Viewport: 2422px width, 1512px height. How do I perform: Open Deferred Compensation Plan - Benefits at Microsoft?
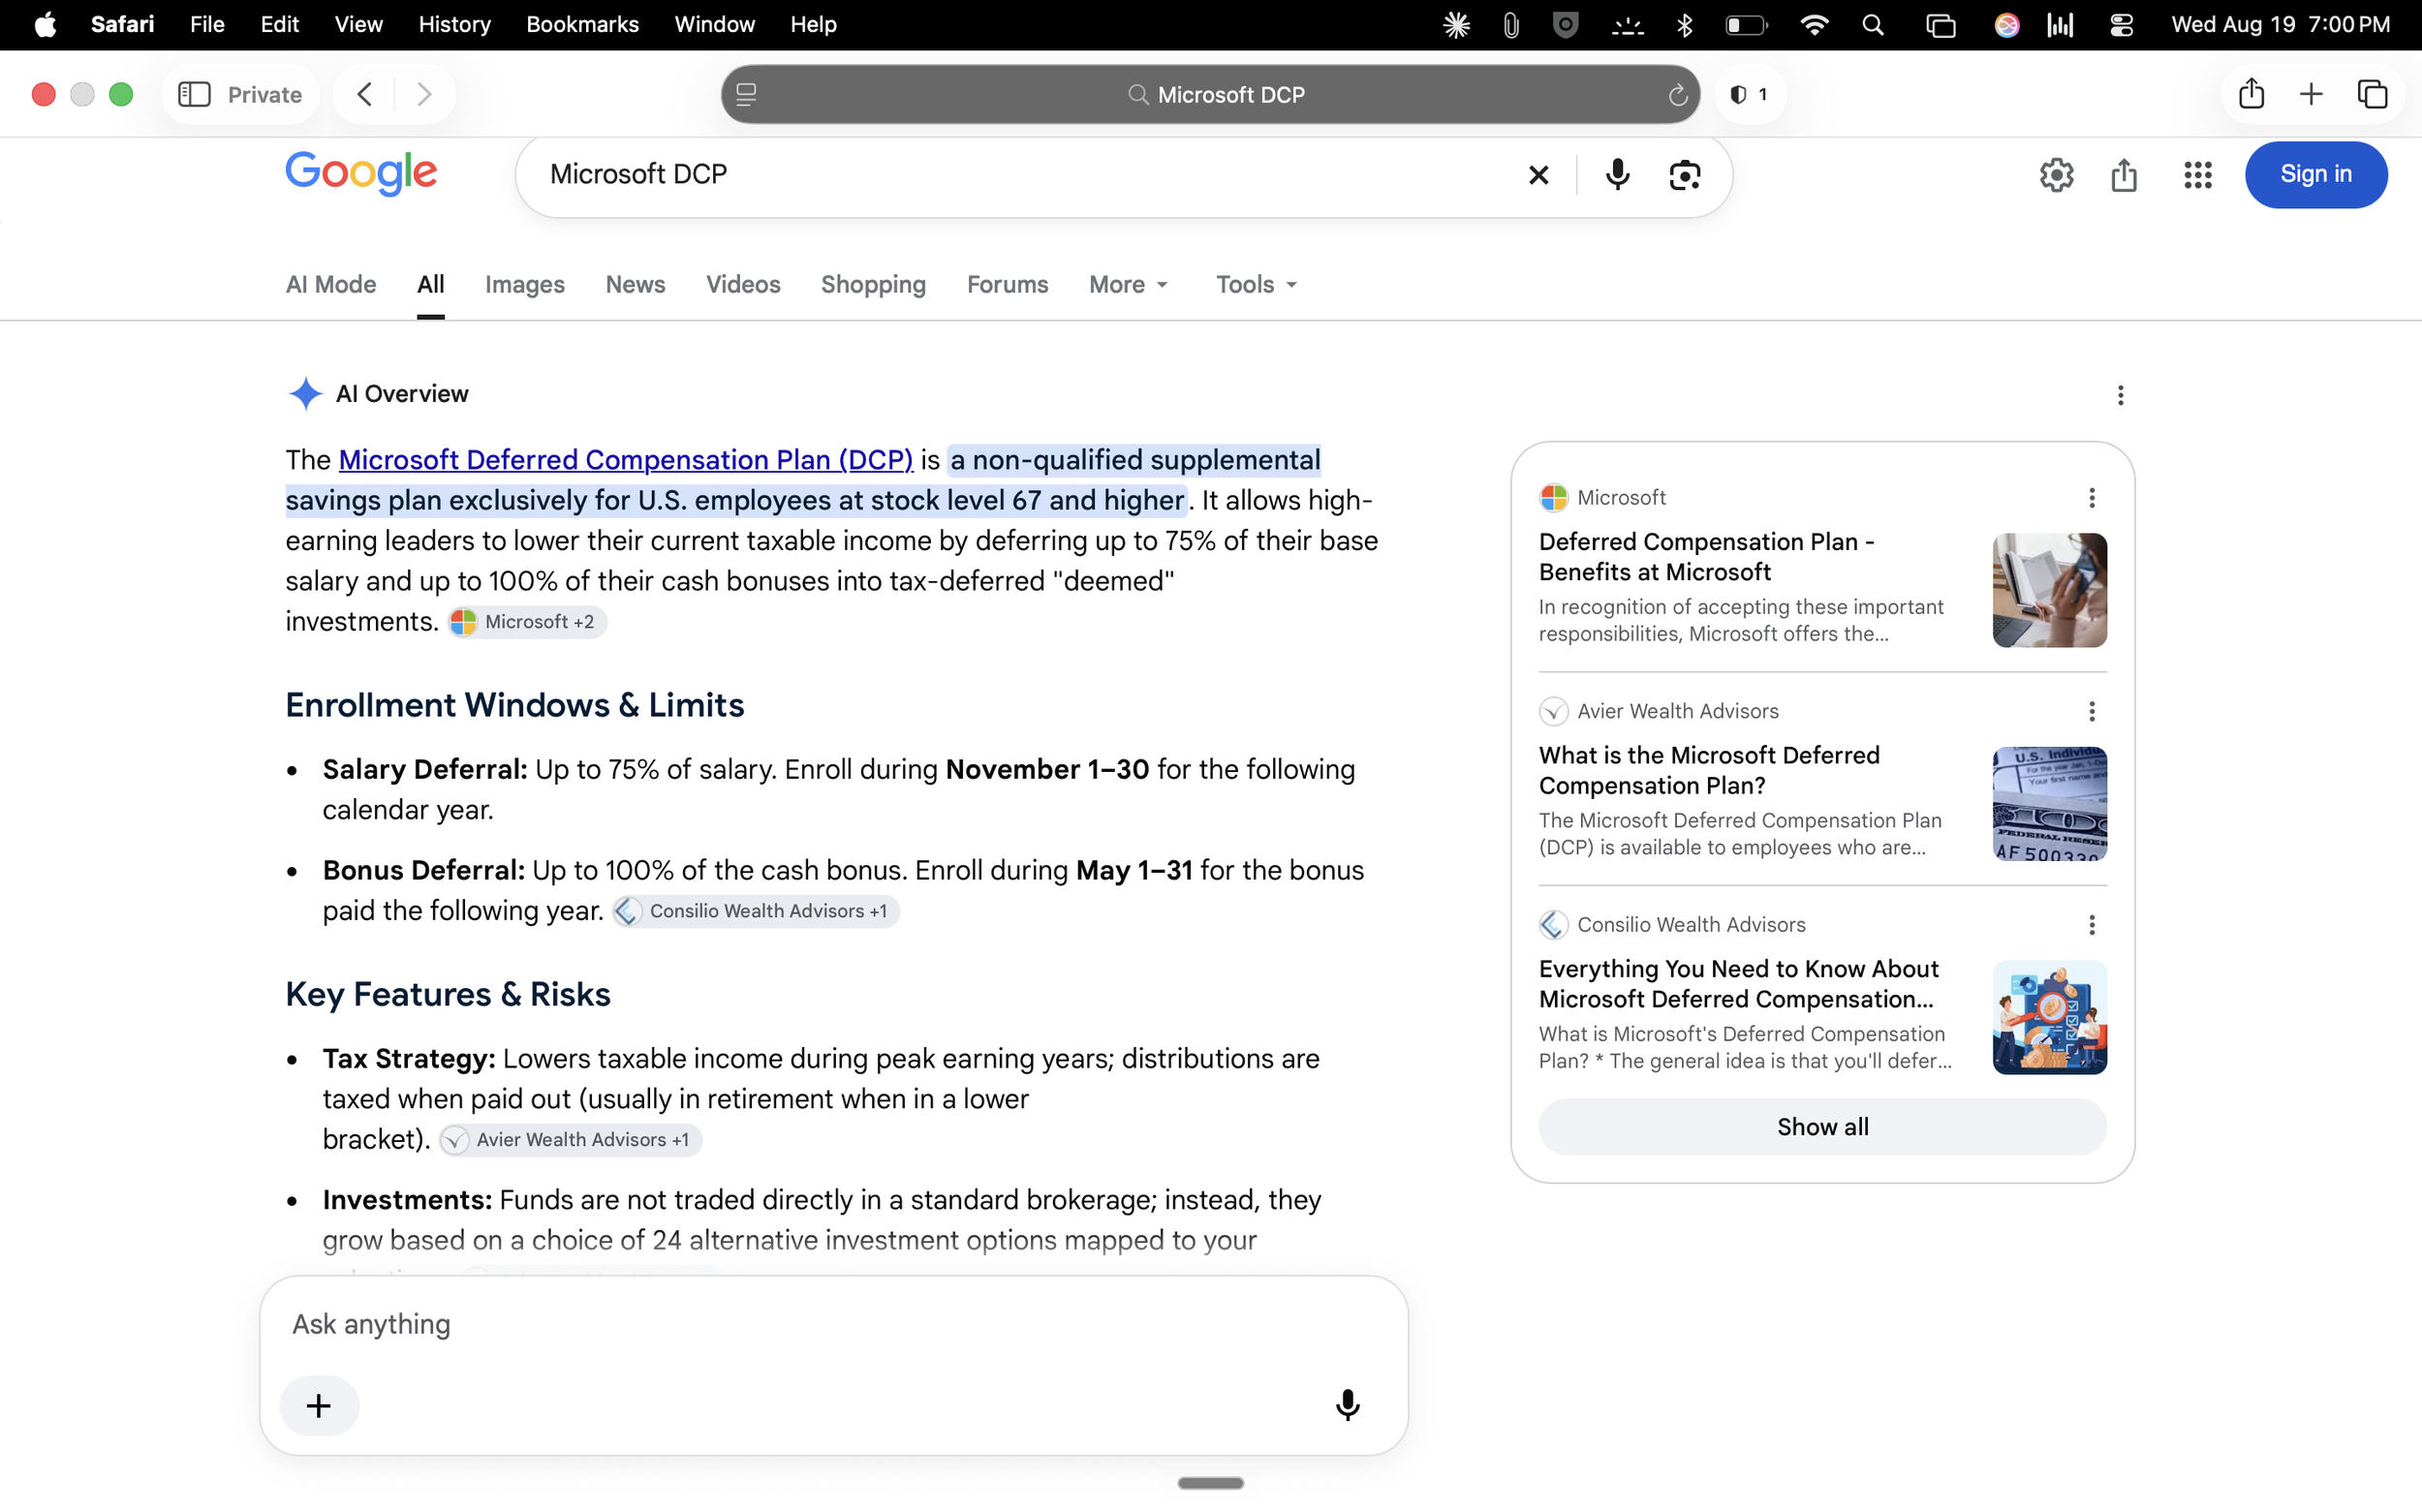(1706, 557)
